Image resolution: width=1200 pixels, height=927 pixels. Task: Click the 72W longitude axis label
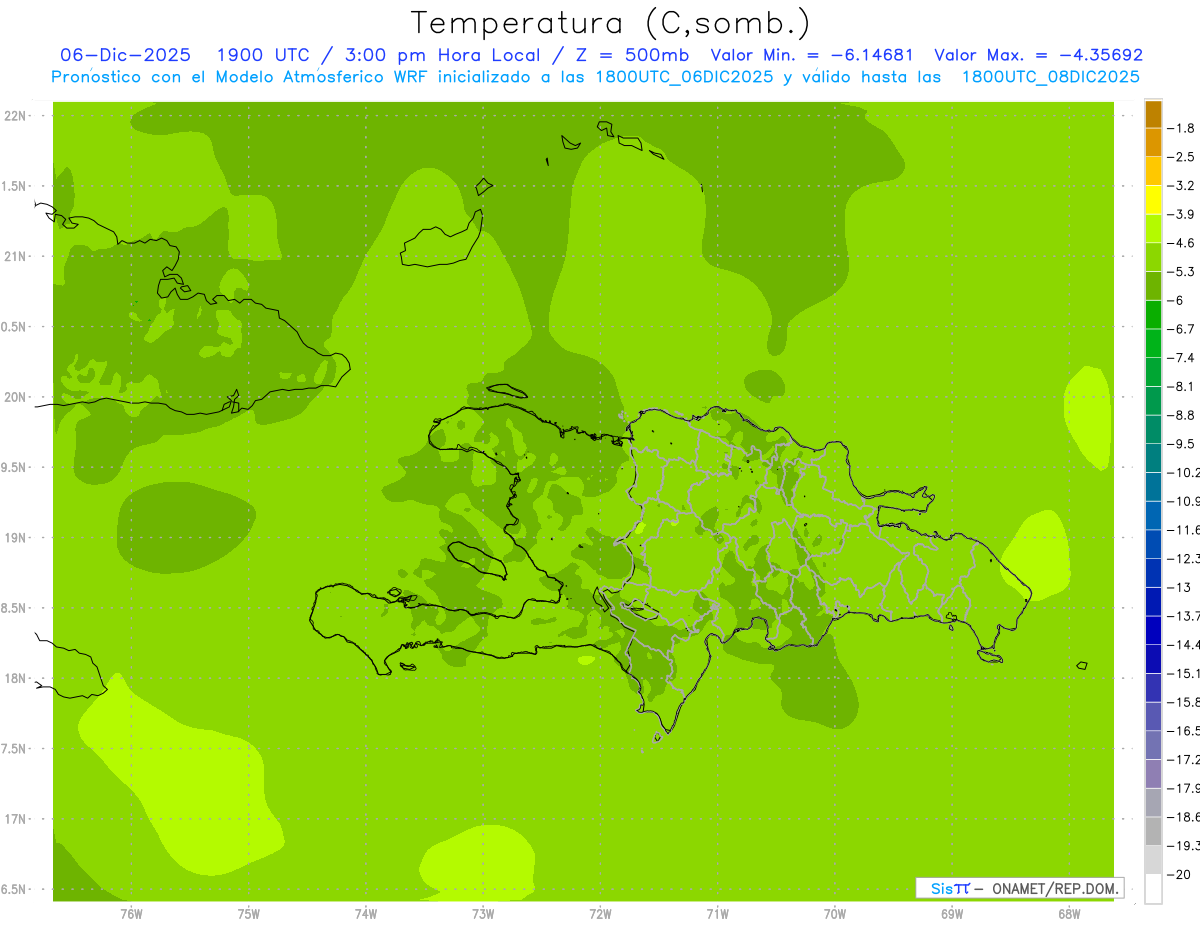coord(600,914)
